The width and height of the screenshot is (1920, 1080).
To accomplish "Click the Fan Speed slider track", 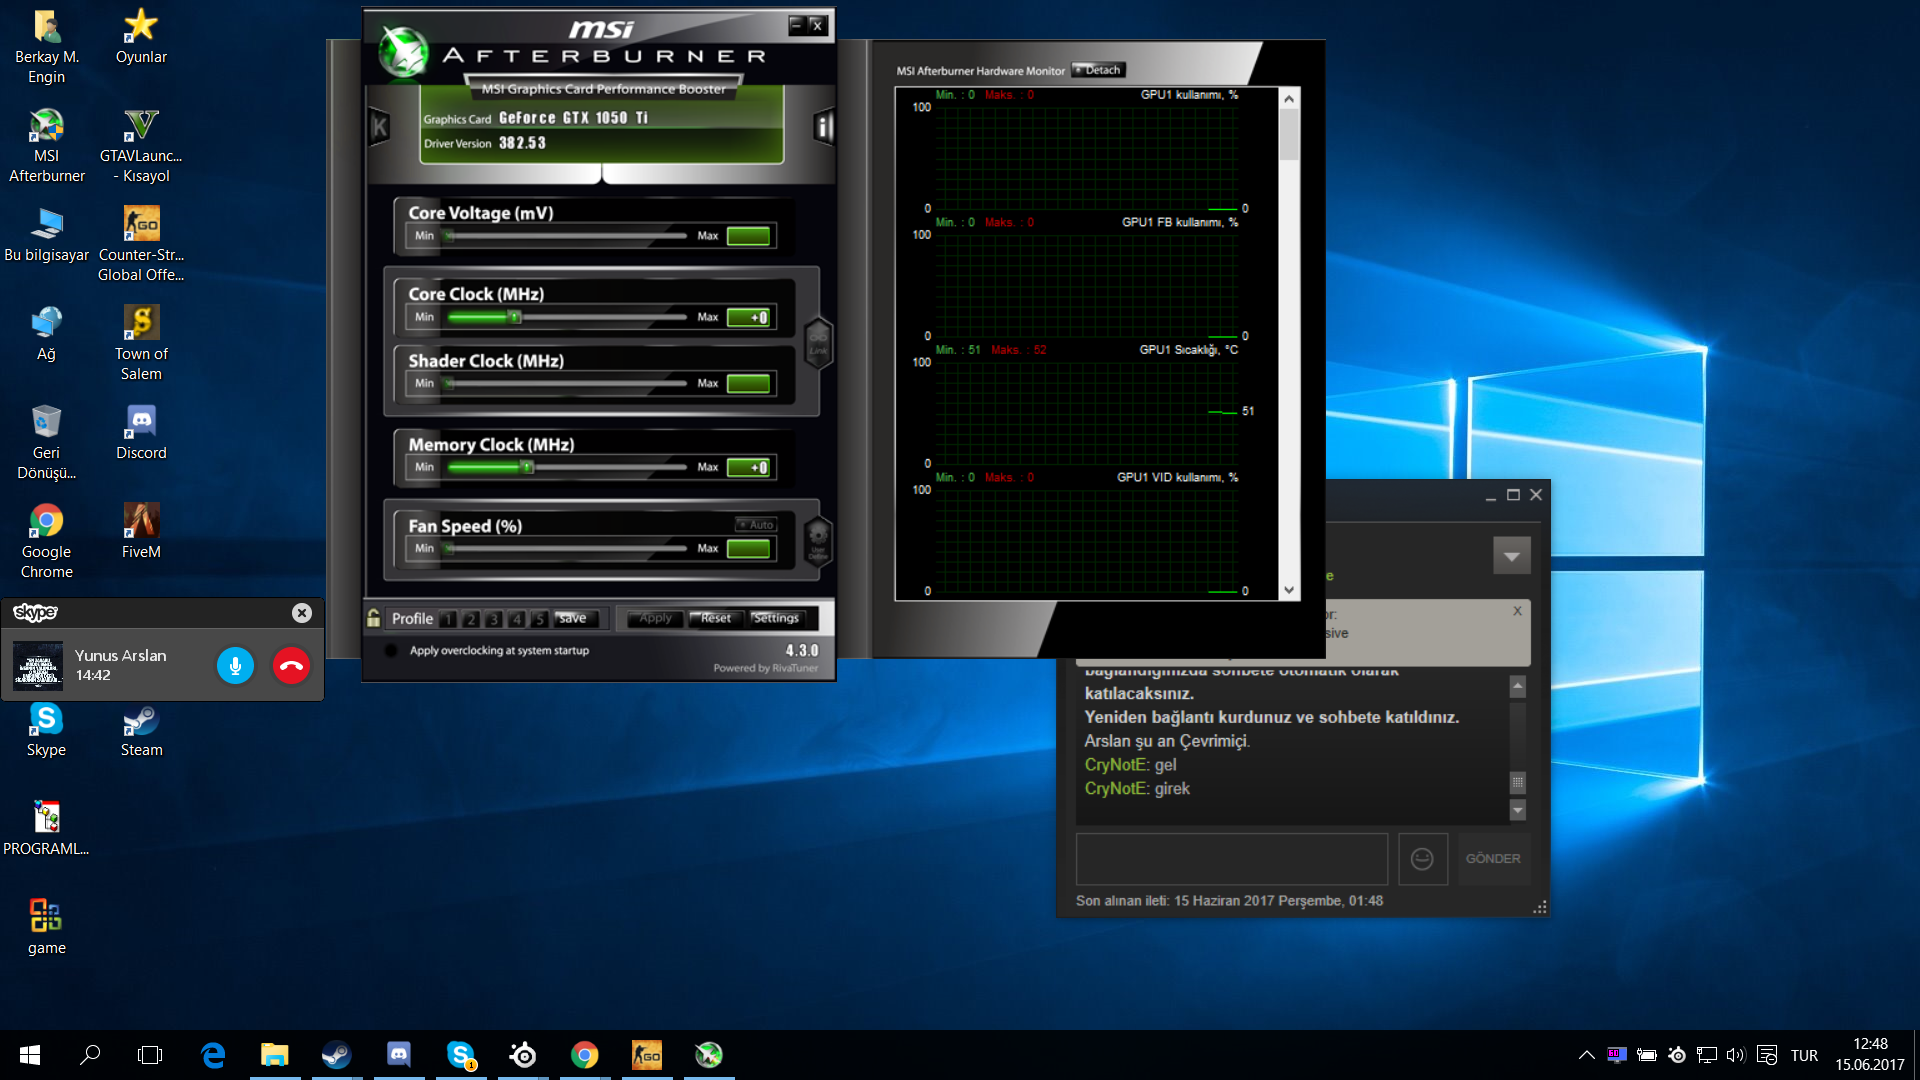I will click(x=567, y=548).
